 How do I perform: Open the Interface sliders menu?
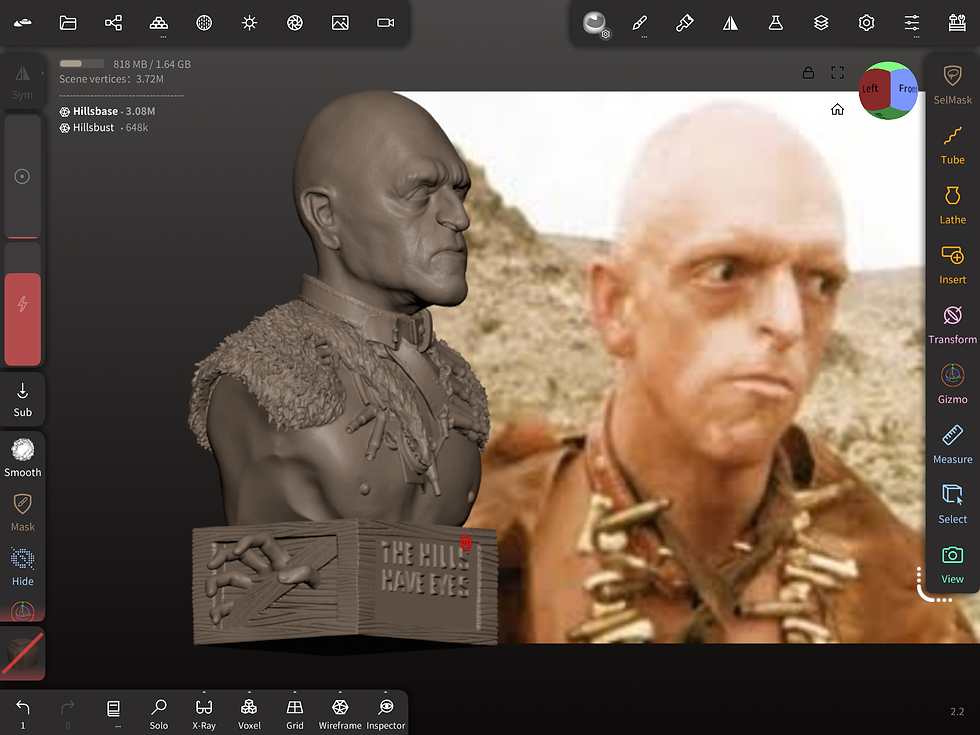[912, 24]
